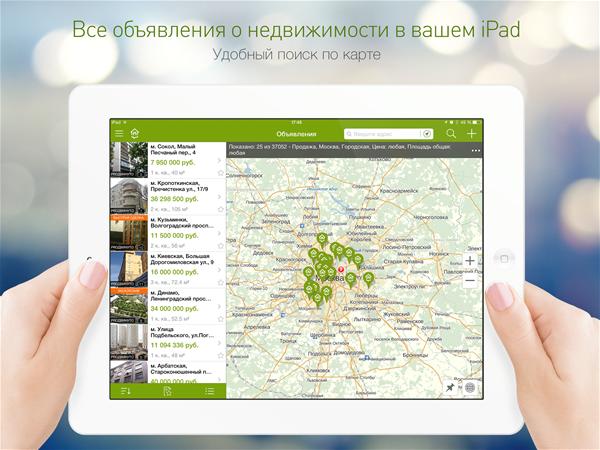Viewport: 600px width, 450px height.
Task: Expand м. Кузьминки listing chevron
Action: (x=219, y=233)
